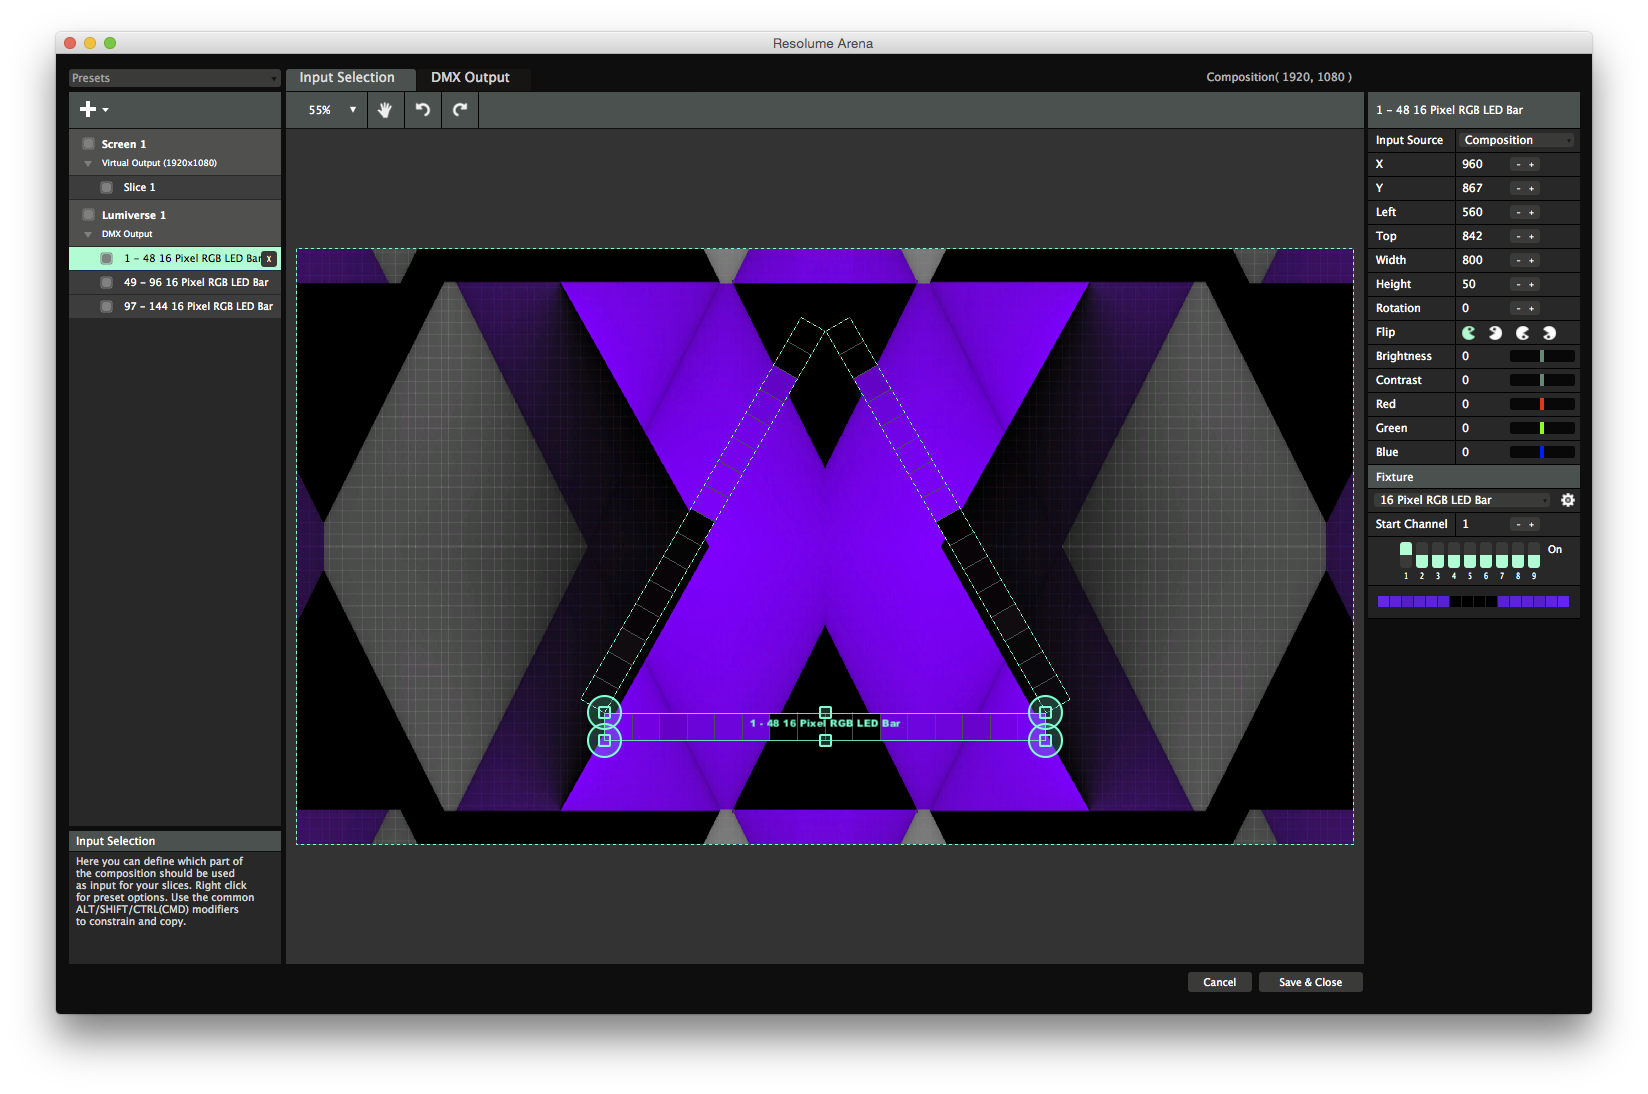The image size is (1648, 1094).
Task: Click the Presets panel dropdown icon
Action: (x=272, y=77)
